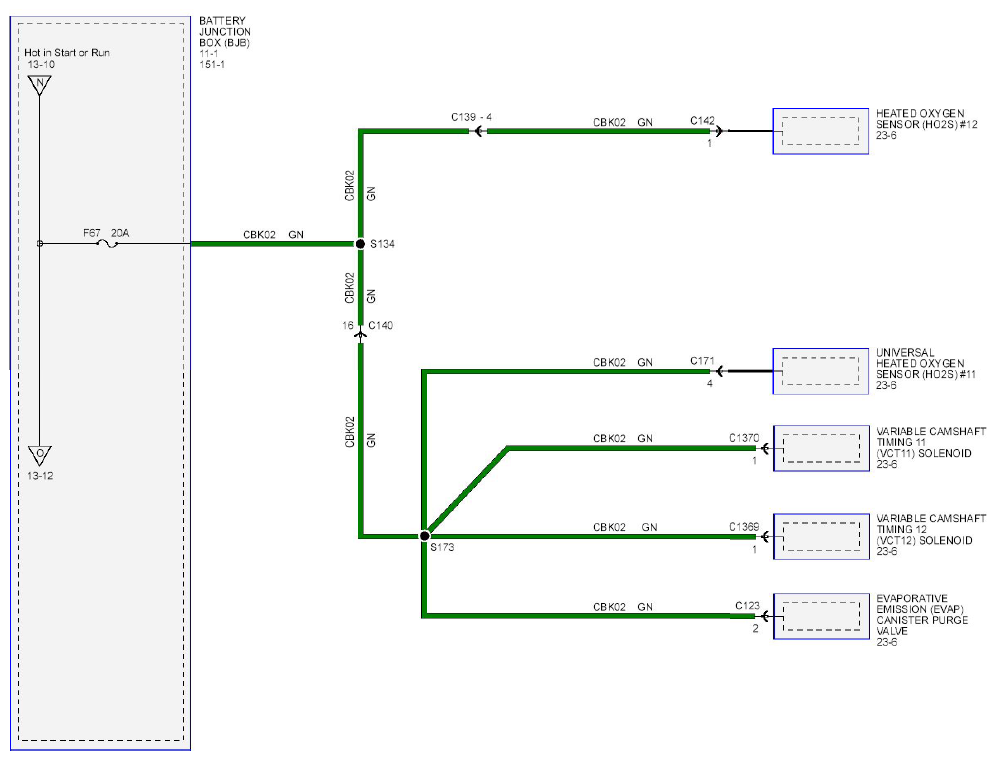Image resolution: width=996 pixels, height=760 pixels.
Task: Click "CBK02 GN" label between junction box and S134
Action: 273,234
